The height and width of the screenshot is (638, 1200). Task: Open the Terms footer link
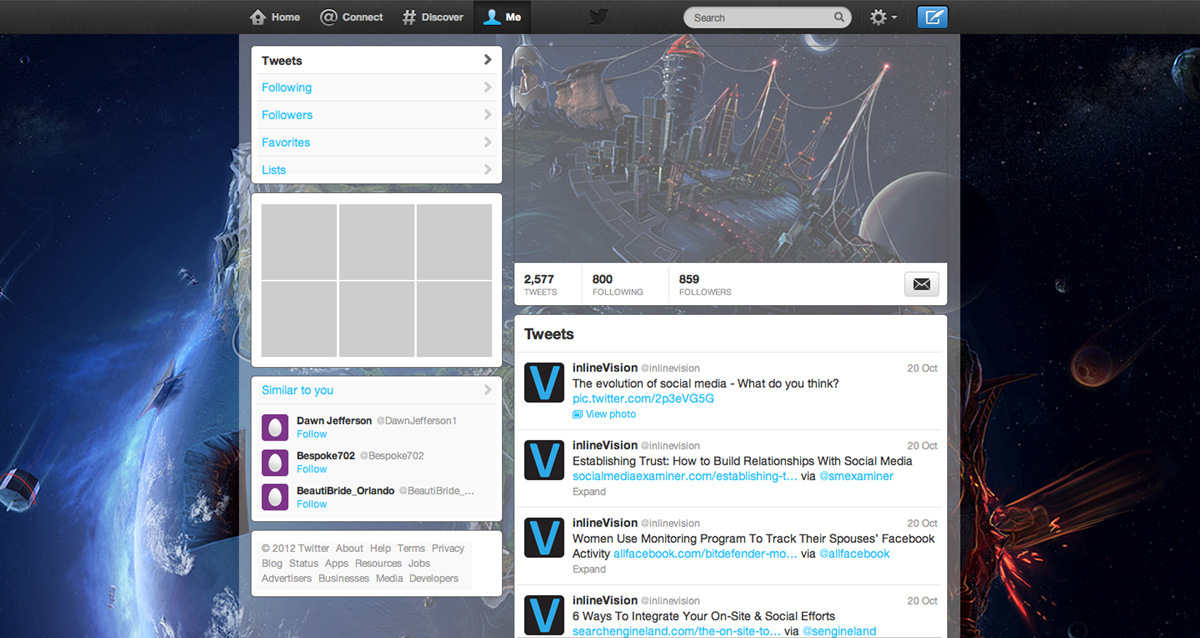tap(411, 548)
